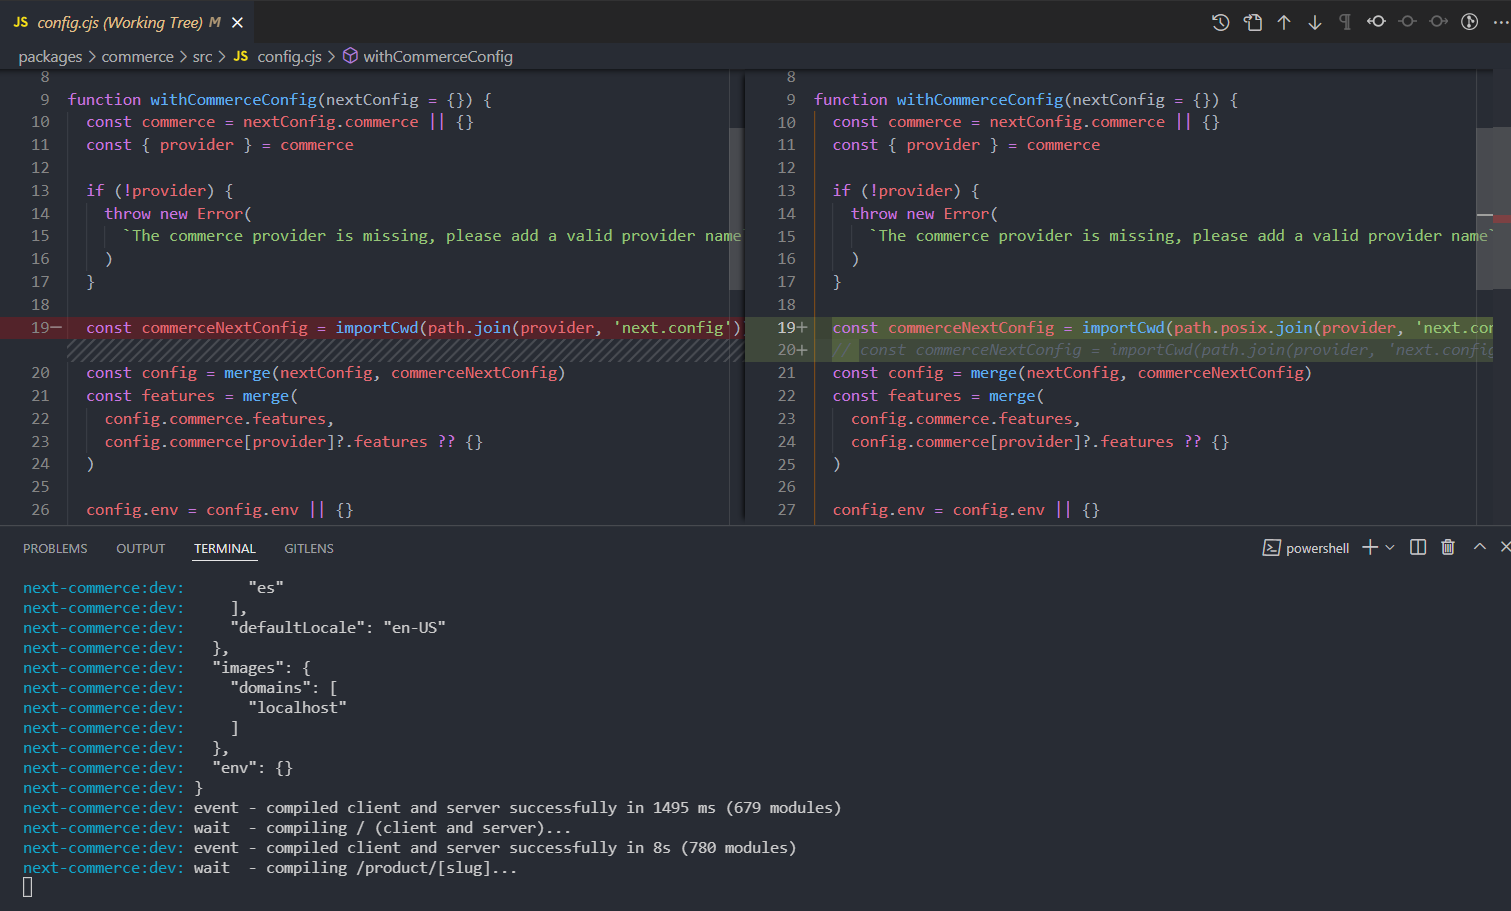Screen dimensions: 1511x911
Task: Click terminal line '"defaultLocale": "en-US"'
Action: coord(338,628)
